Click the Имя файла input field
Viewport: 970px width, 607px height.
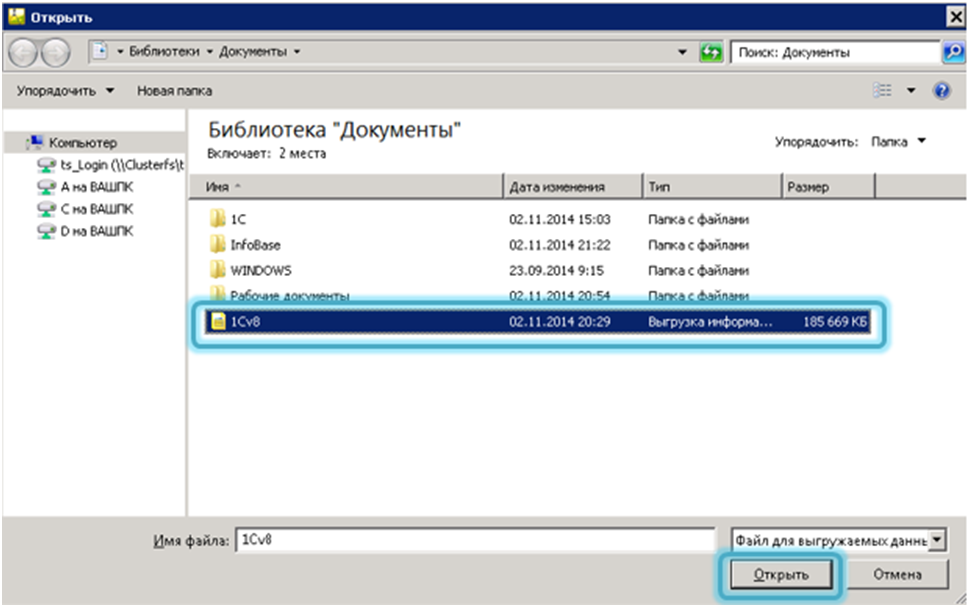[475, 540]
